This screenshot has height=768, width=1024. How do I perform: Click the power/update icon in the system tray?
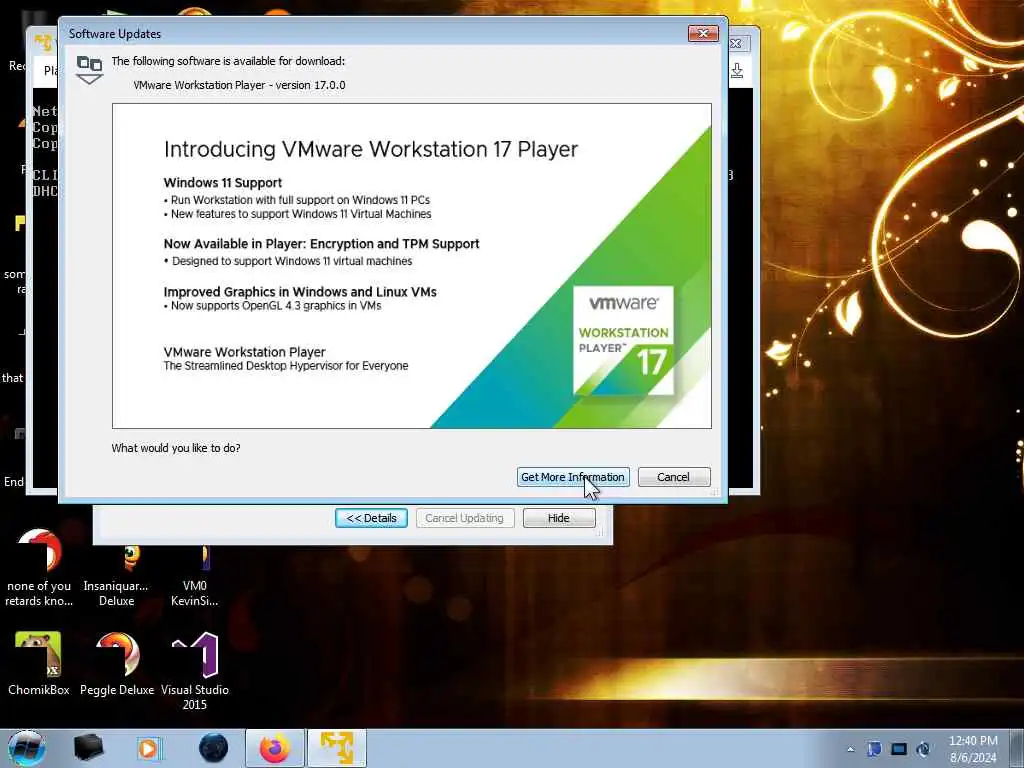pyautogui.click(x=923, y=749)
